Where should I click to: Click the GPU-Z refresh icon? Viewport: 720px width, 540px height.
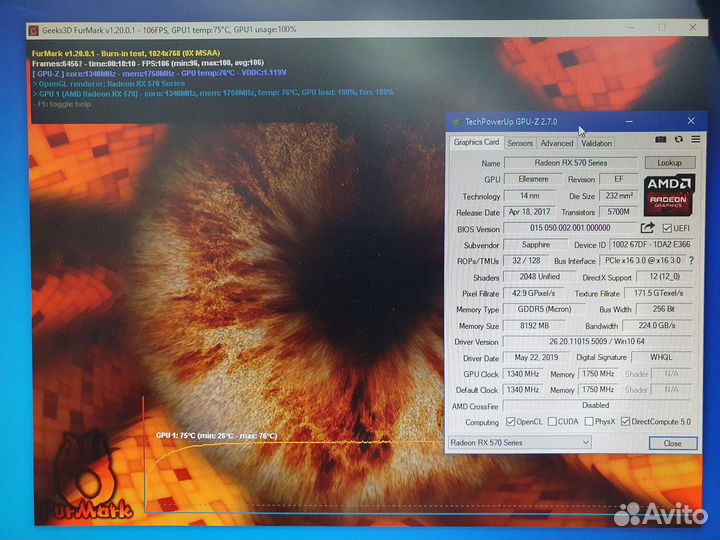click(x=679, y=139)
